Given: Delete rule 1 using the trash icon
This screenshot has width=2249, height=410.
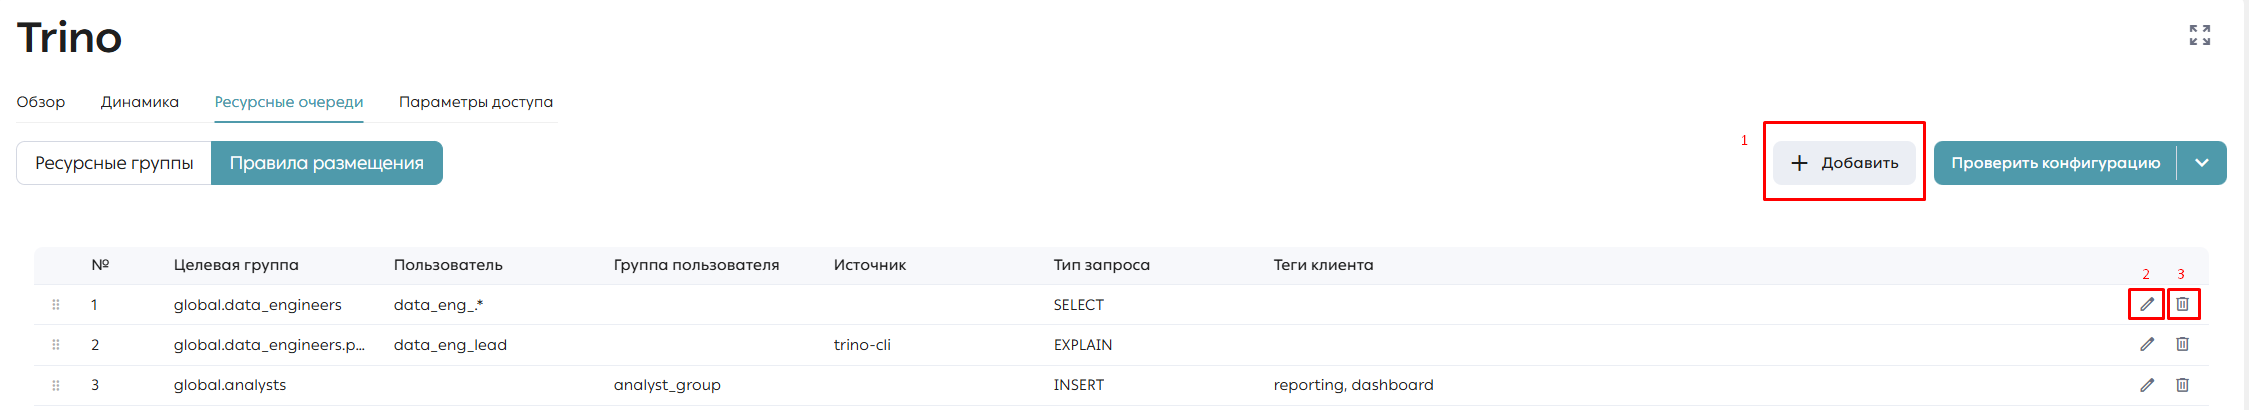Looking at the screenshot, I should tap(2183, 304).
